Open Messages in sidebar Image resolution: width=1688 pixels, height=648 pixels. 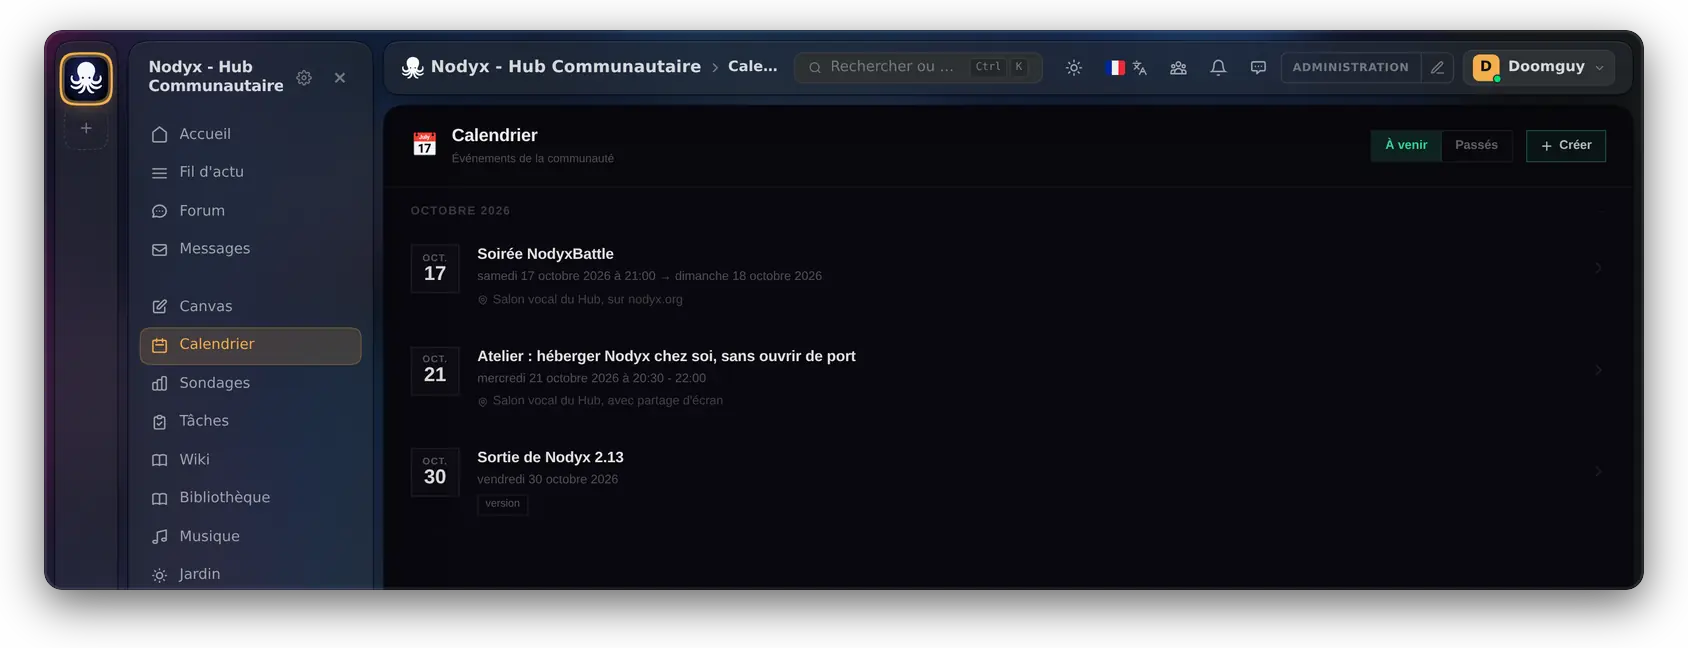(x=250, y=249)
